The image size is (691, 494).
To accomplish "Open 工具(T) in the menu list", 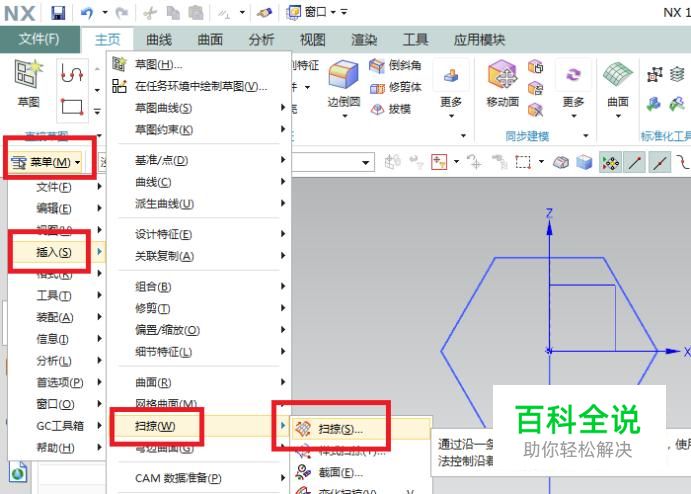I will point(56,295).
